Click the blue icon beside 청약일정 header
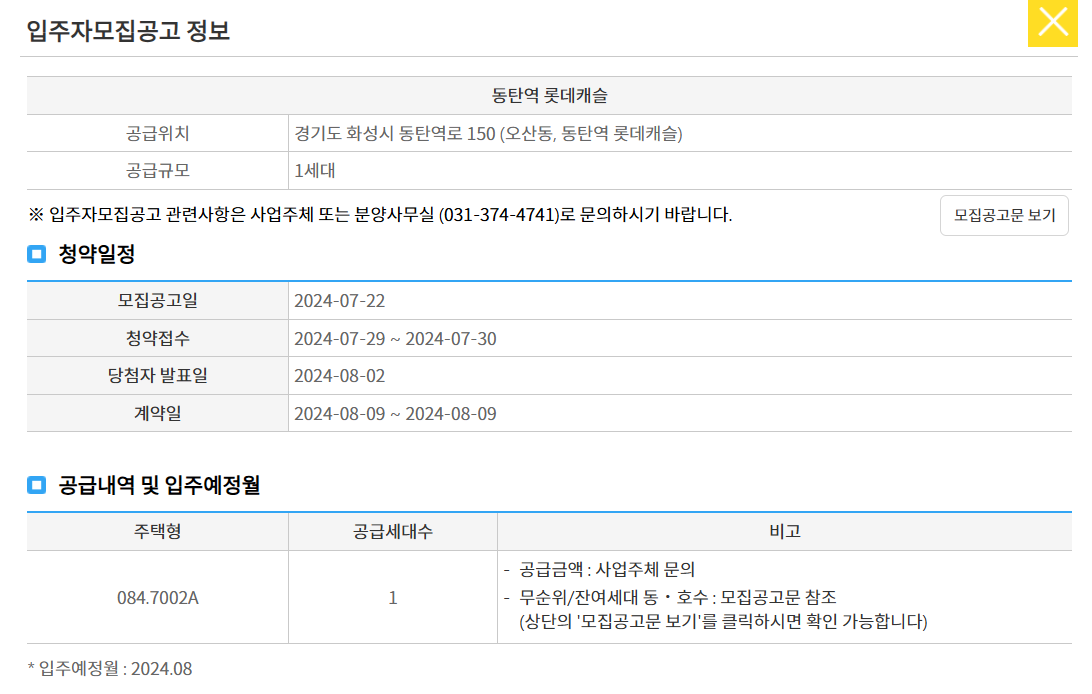The image size is (1092, 694). tap(34, 254)
